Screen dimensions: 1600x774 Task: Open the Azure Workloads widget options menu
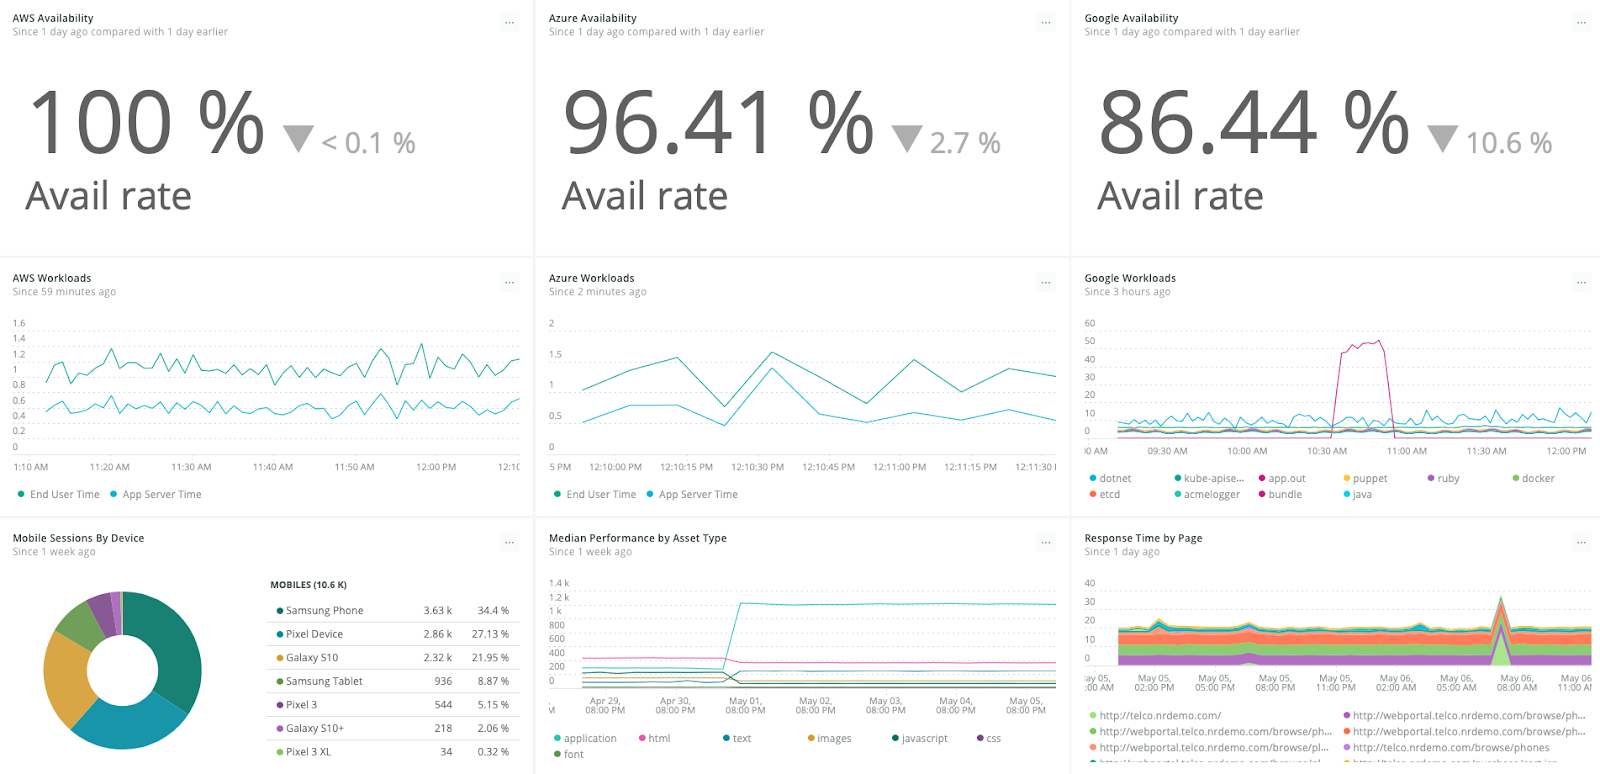click(1045, 283)
